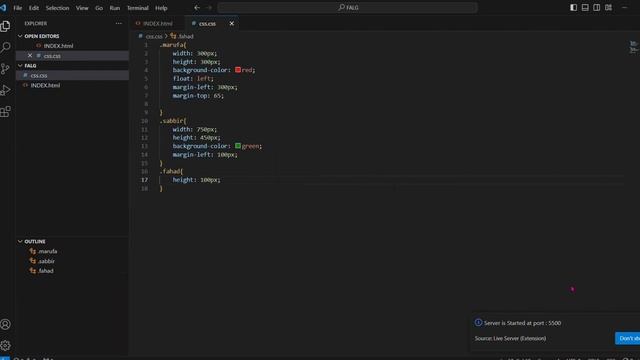Click the go forward arrow
This screenshot has width=640, height=360.
tap(209, 7)
